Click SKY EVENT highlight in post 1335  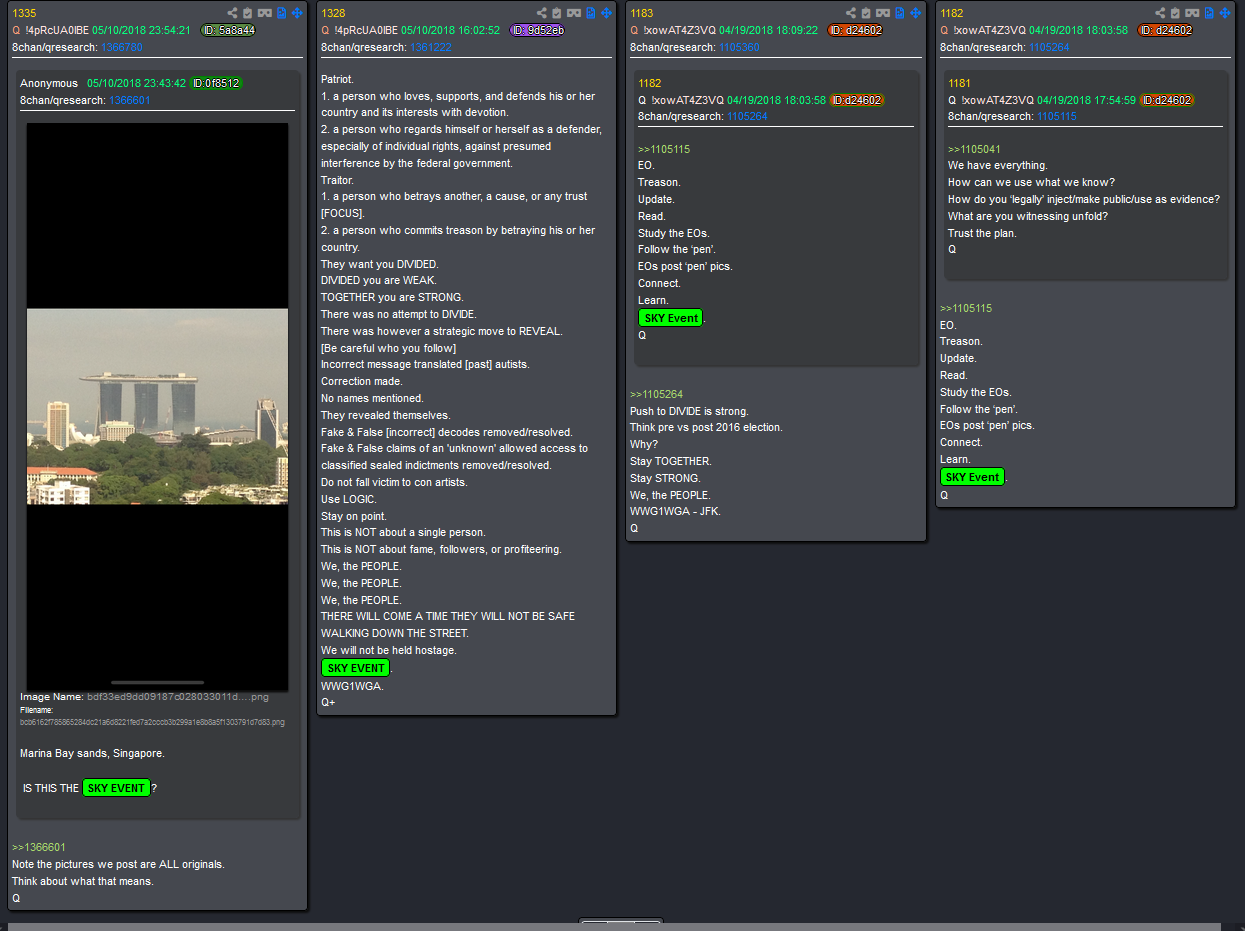116,788
